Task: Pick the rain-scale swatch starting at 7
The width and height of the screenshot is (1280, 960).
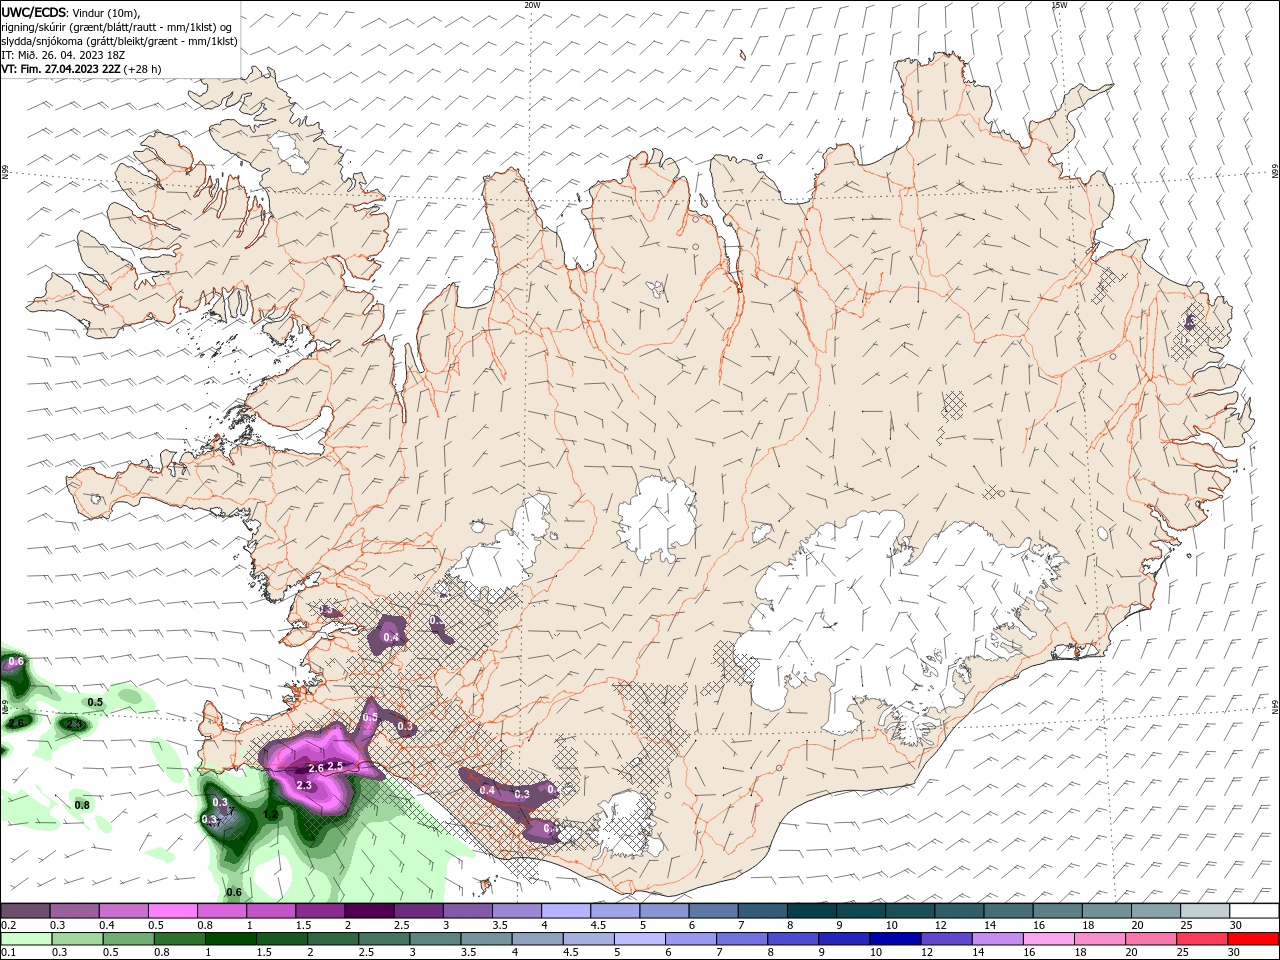Action: coord(741,939)
